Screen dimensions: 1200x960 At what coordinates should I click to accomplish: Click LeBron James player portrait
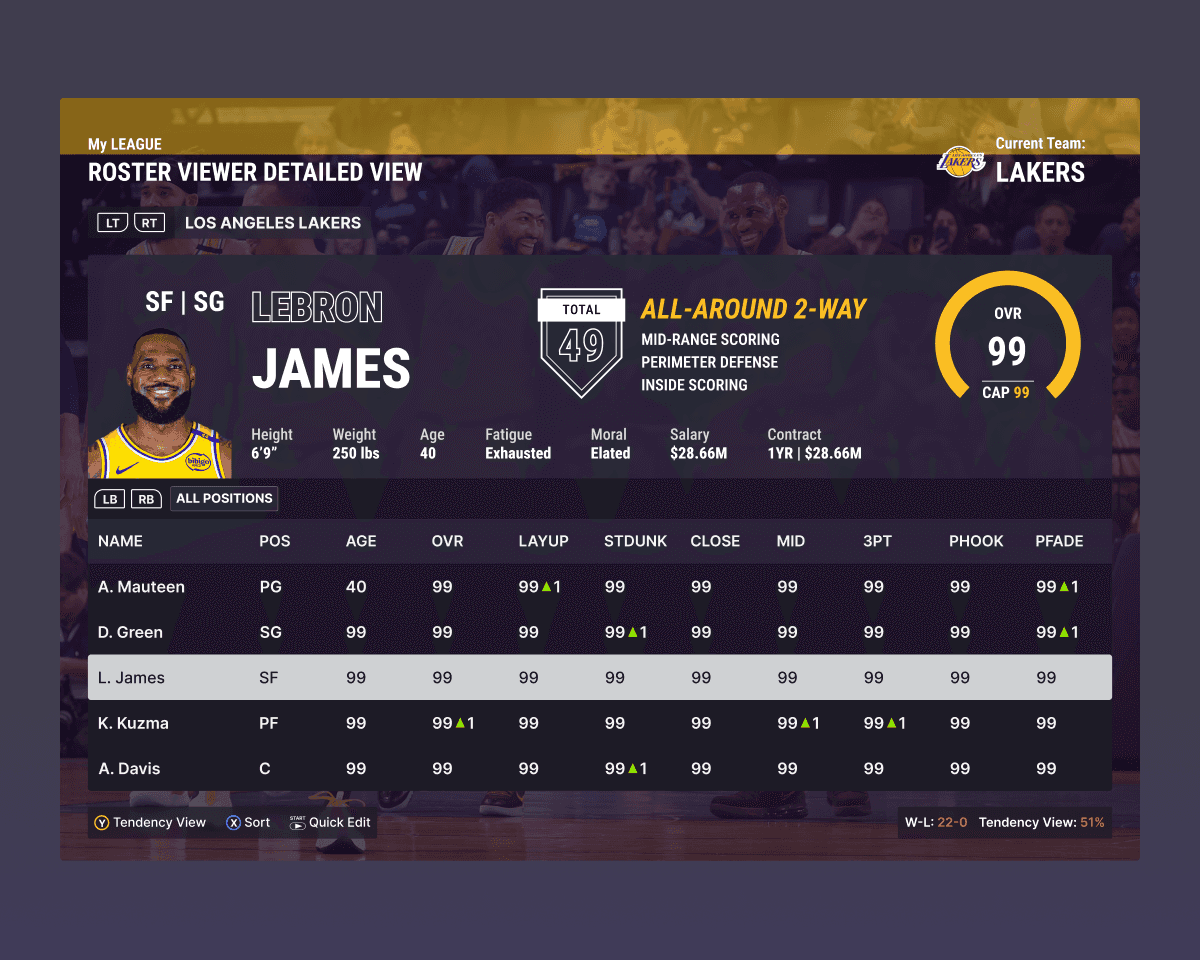(x=160, y=403)
